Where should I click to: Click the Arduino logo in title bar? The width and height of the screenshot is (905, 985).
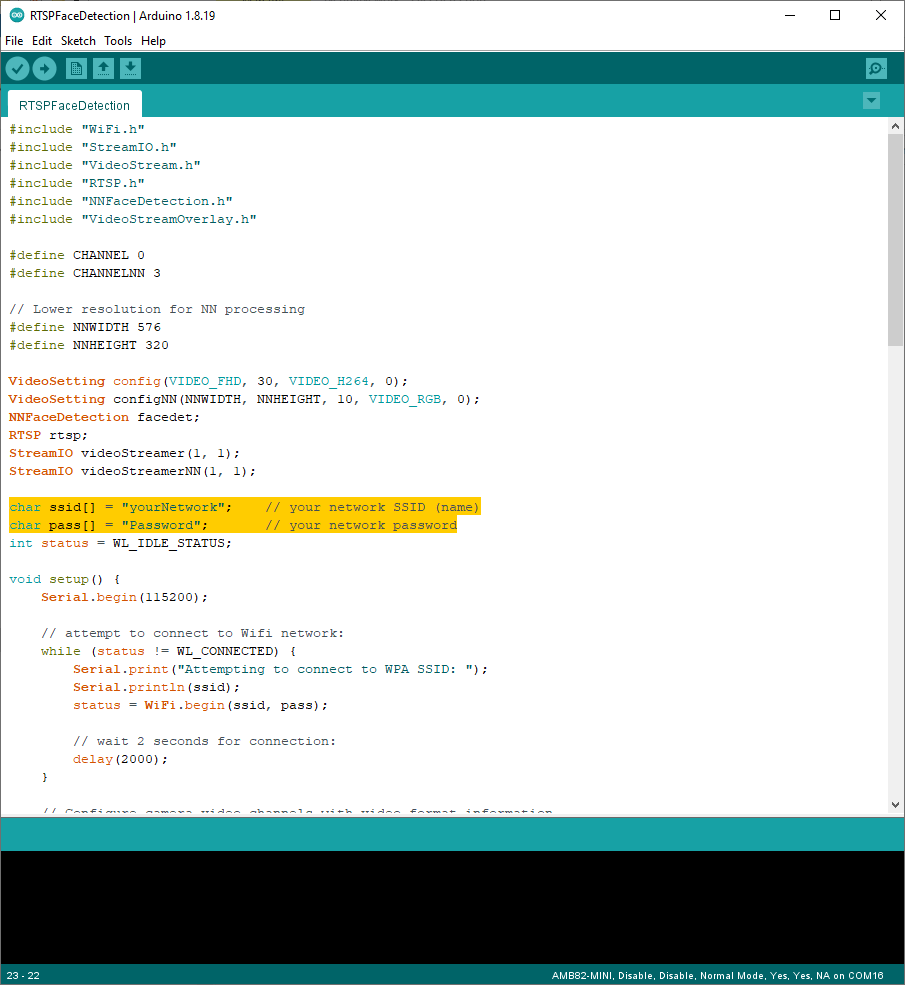tap(17, 15)
